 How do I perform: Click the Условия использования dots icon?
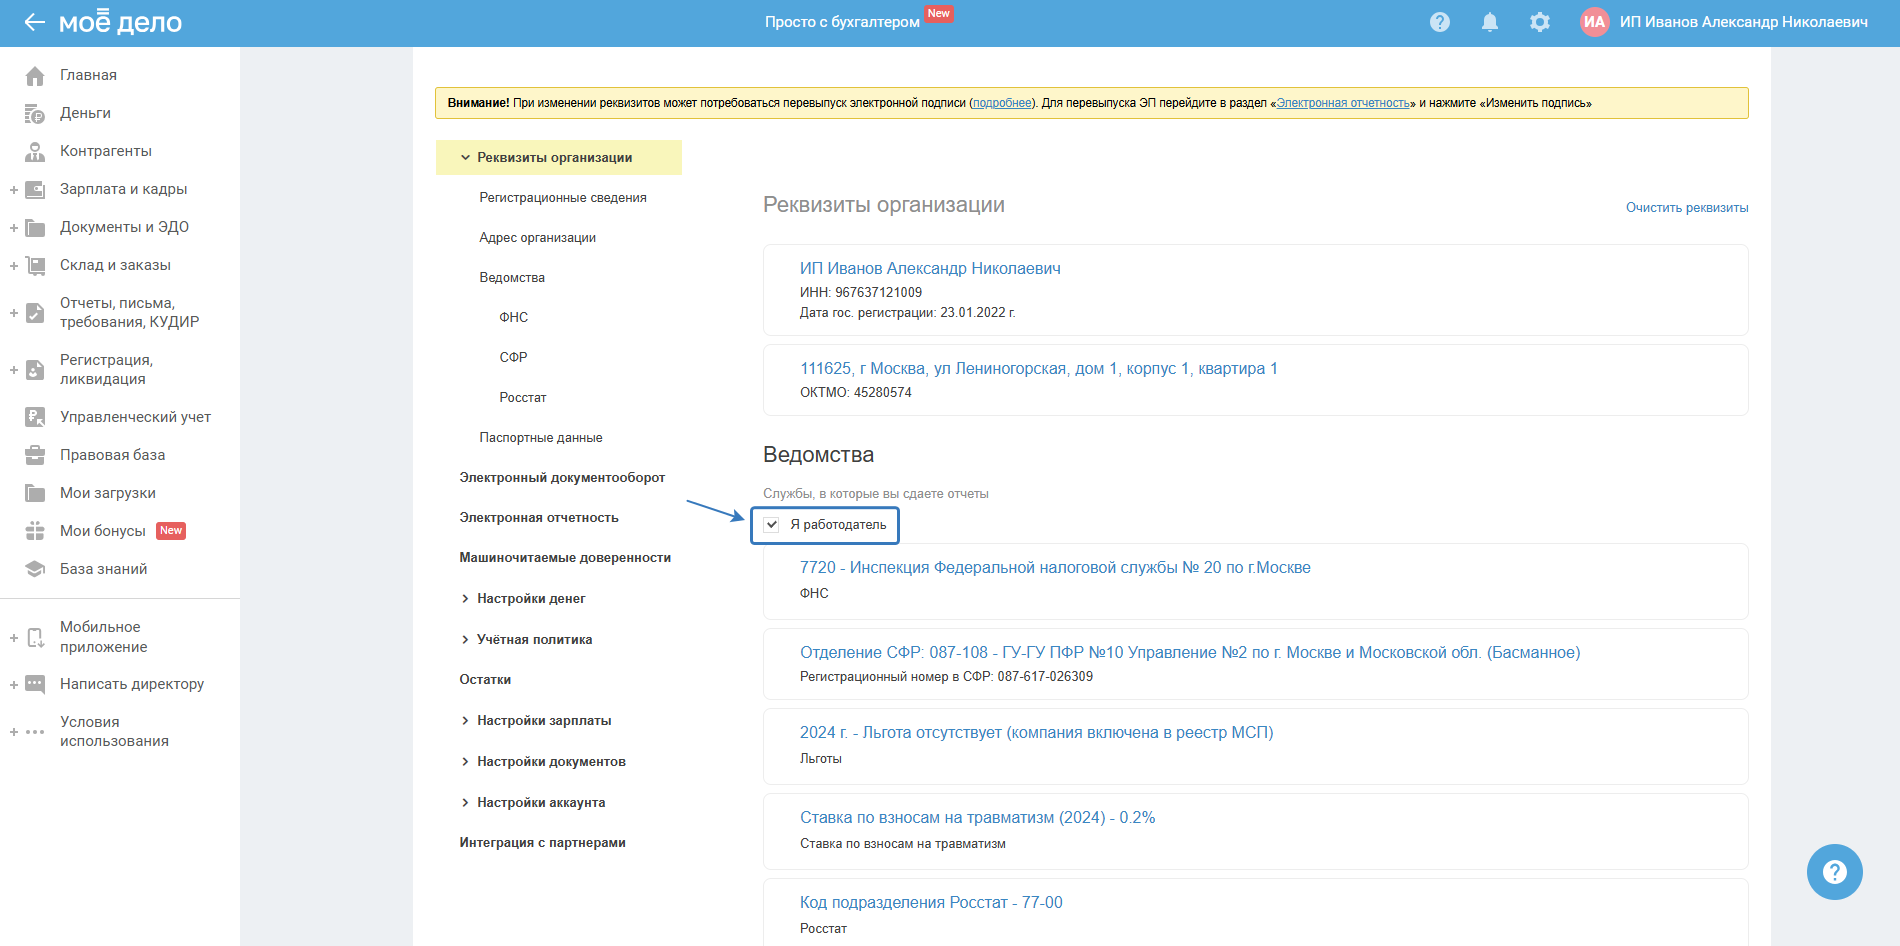35,732
